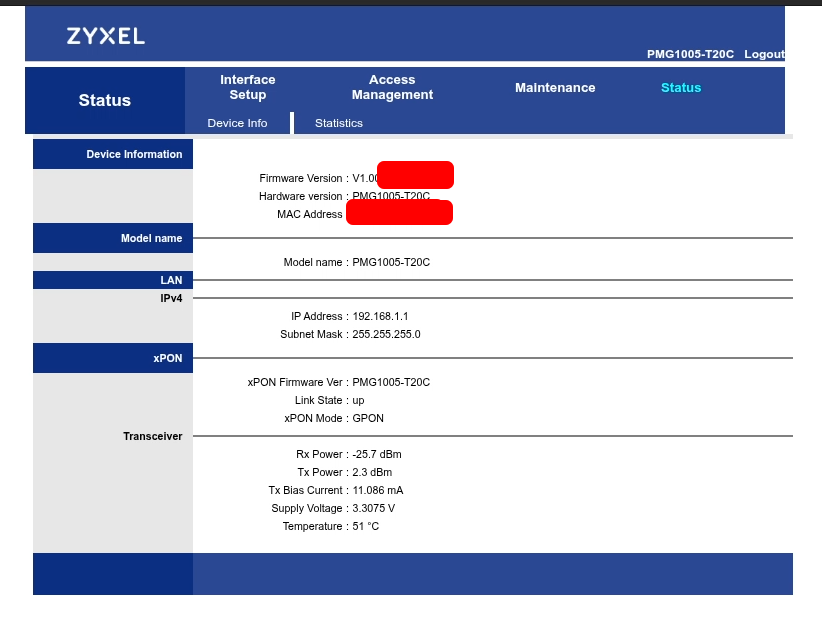Viewport: 822px width, 620px height.
Task: Open the Access Management menu
Action: point(392,87)
